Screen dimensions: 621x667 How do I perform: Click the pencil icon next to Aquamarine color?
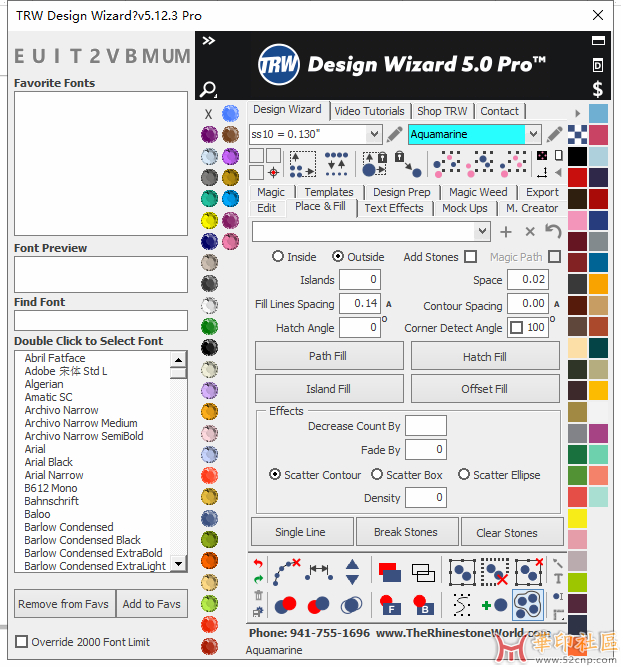tap(554, 134)
